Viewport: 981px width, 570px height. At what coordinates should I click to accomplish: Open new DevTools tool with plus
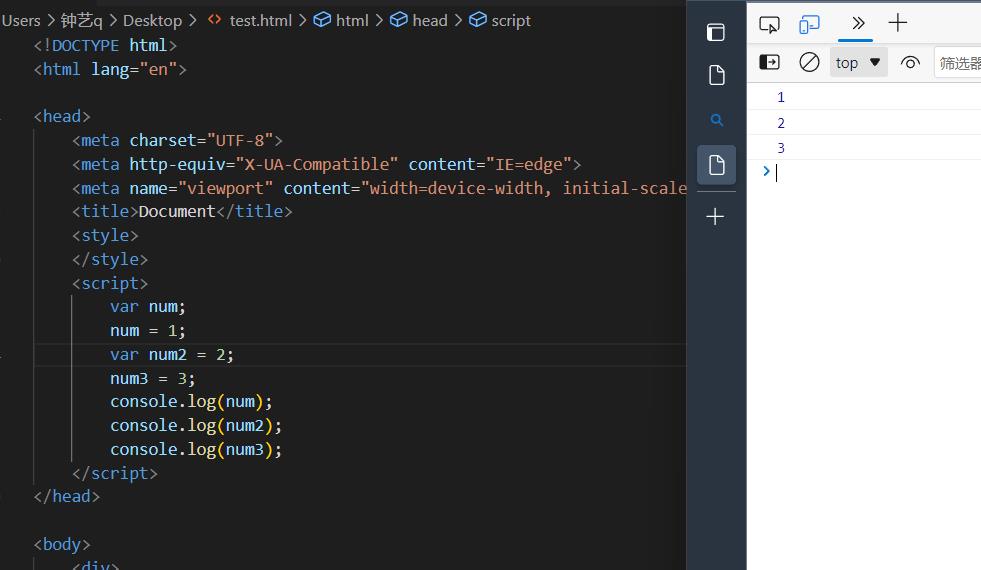(x=898, y=23)
